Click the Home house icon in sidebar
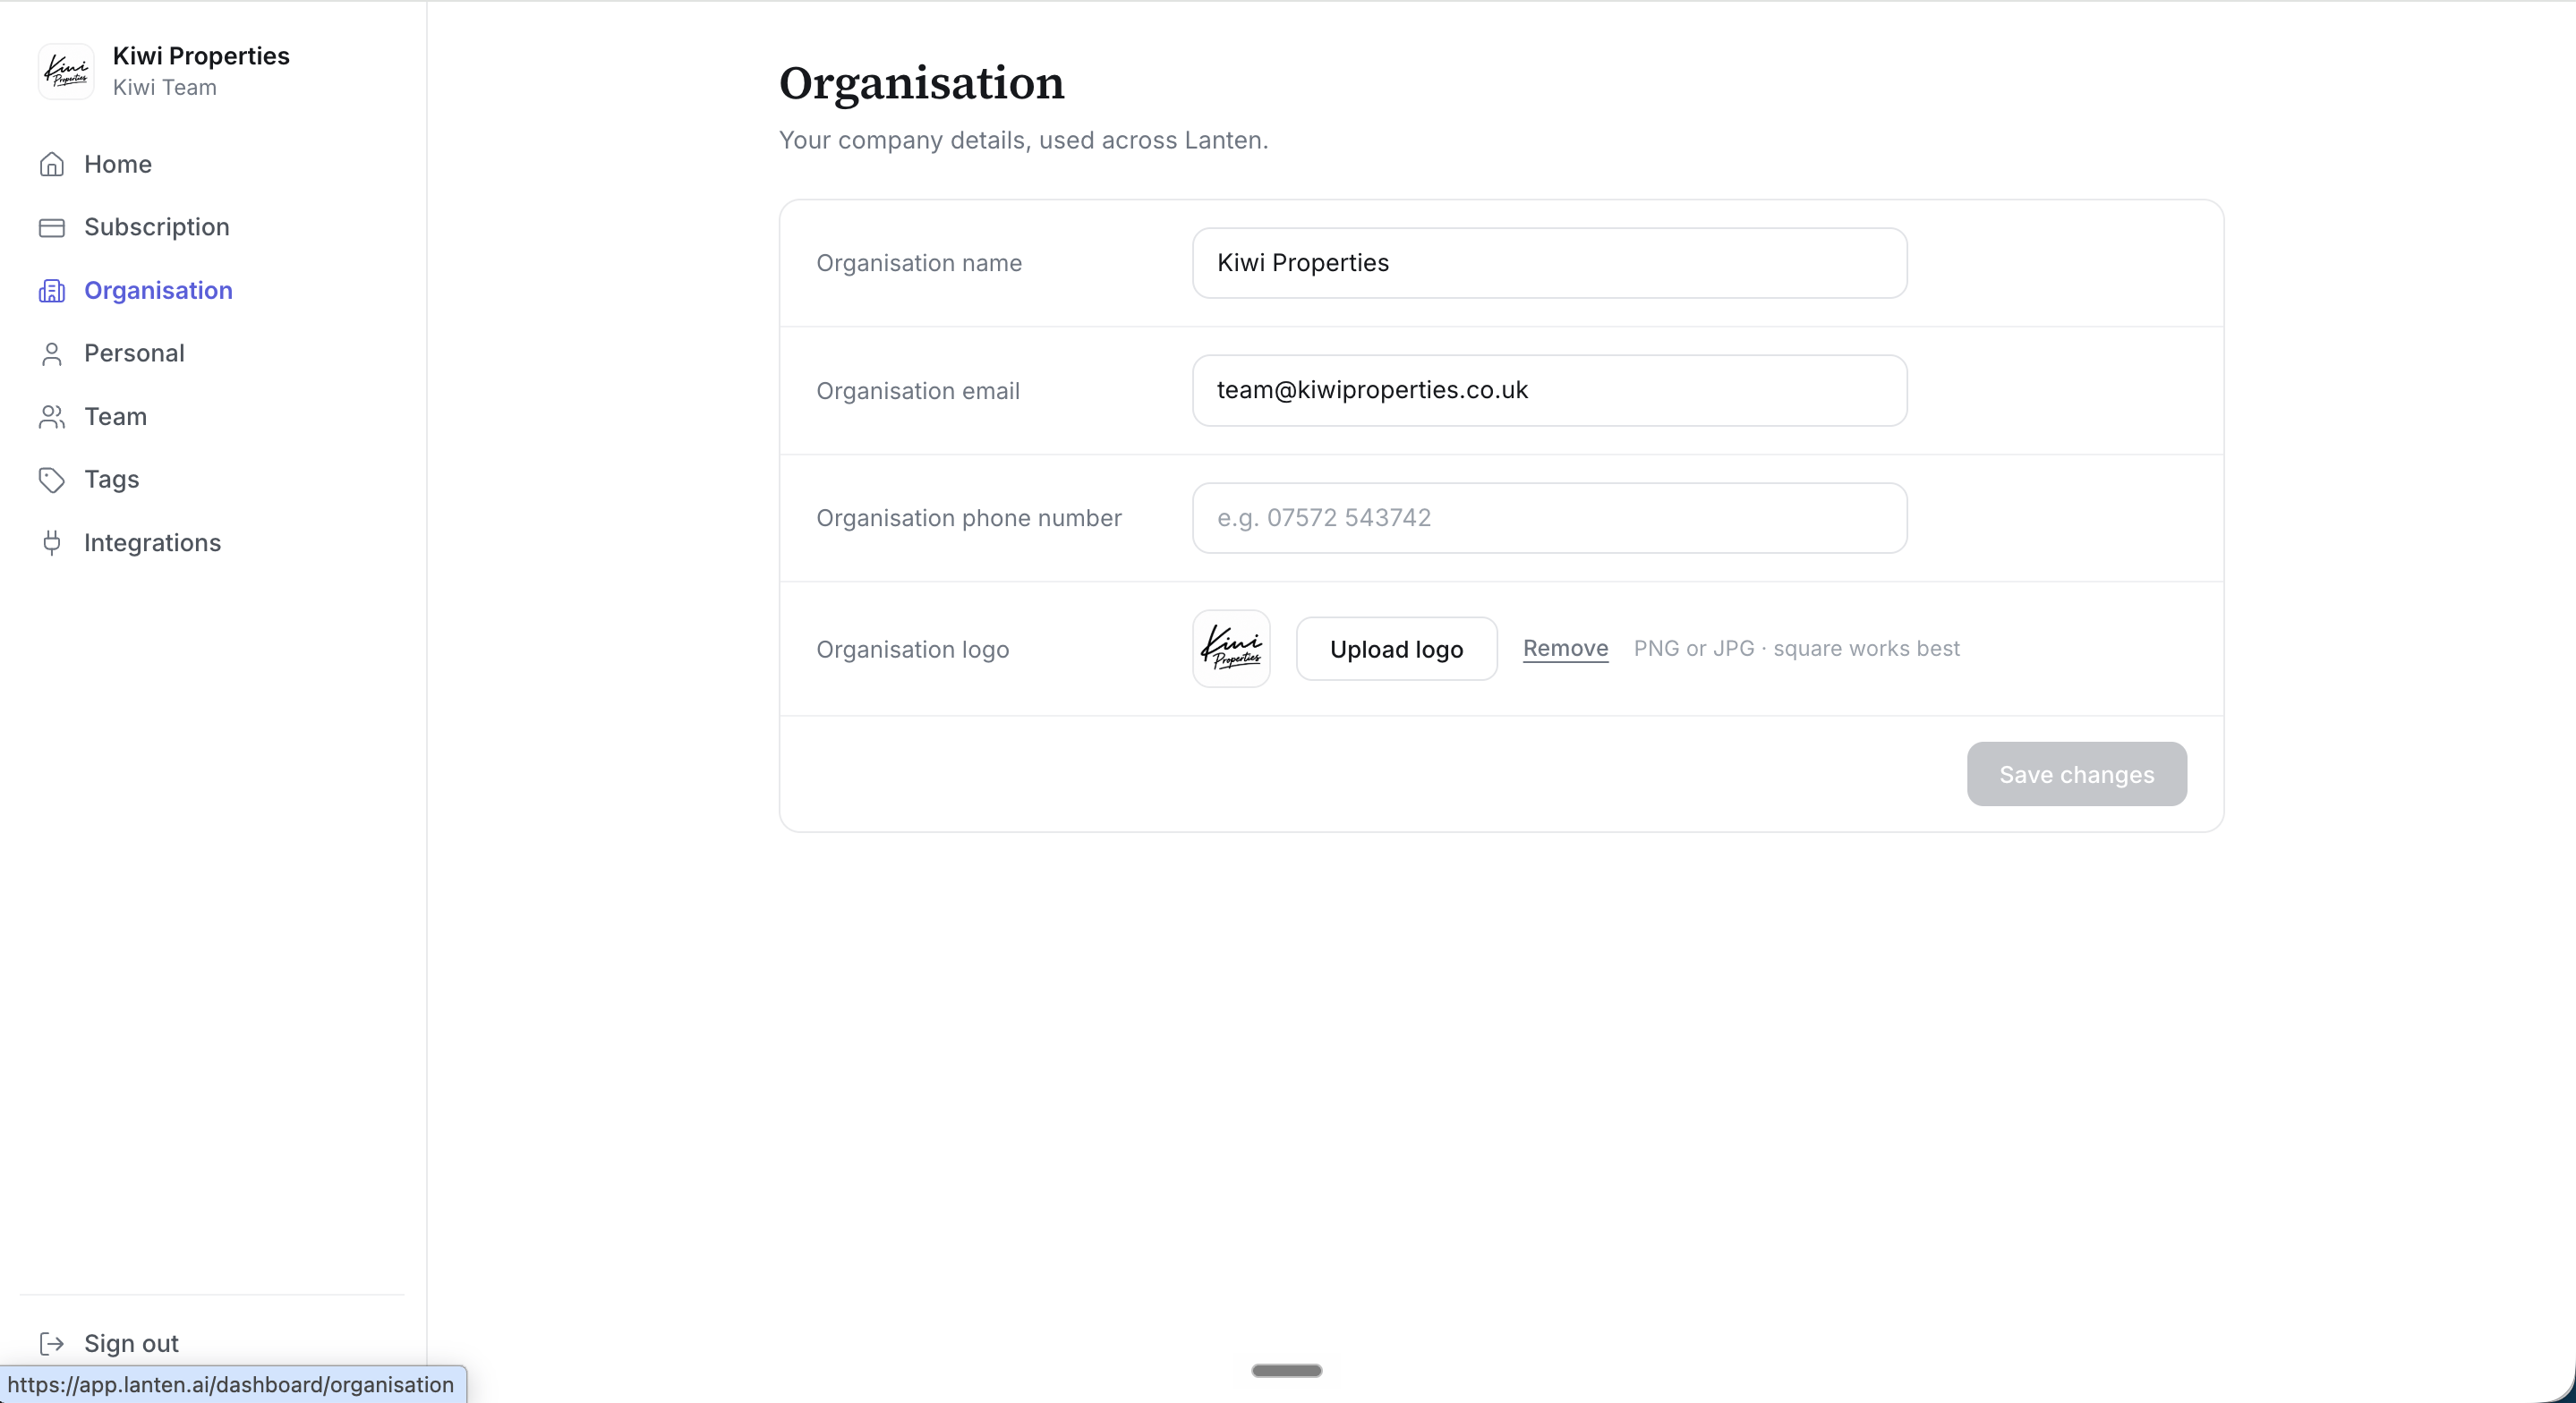This screenshot has width=2576, height=1403. pos(52,164)
